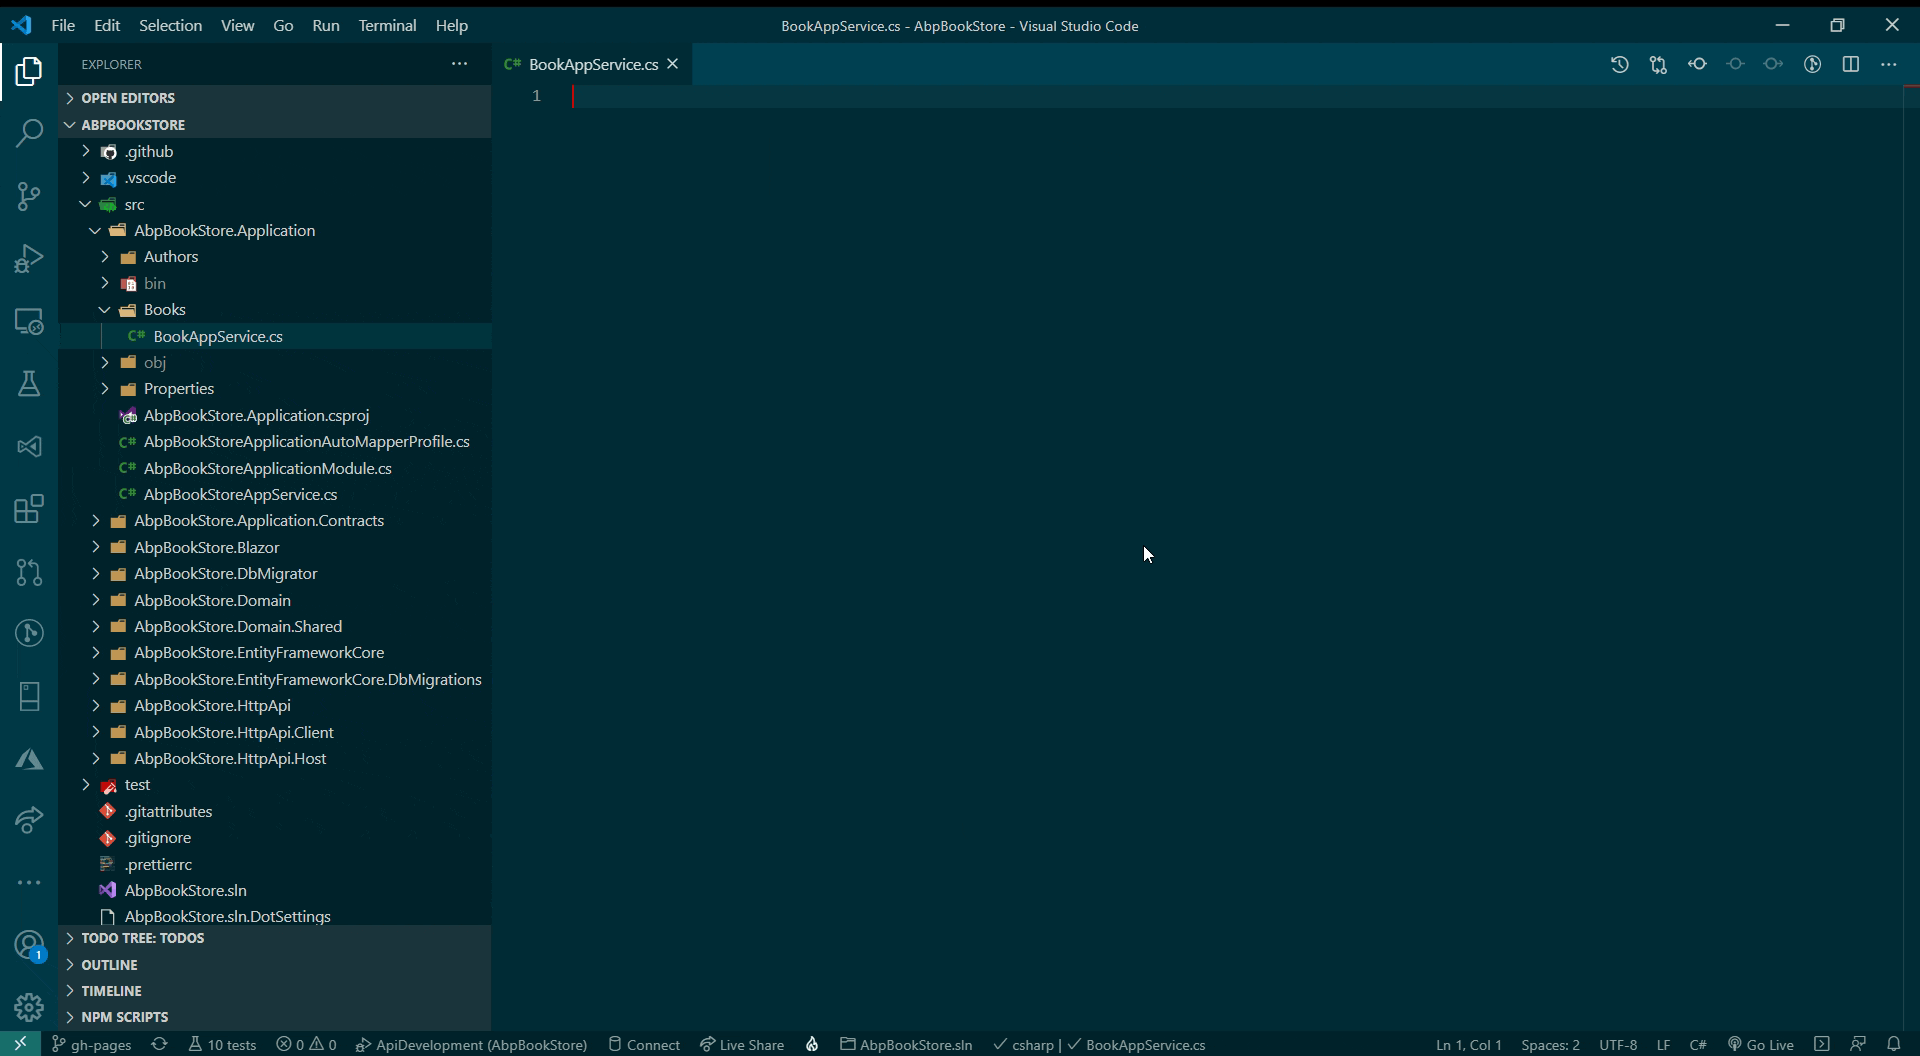Viewport: 1920px width, 1056px height.
Task: Open the GitHub Pull Requests view
Action: [x=29, y=572]
